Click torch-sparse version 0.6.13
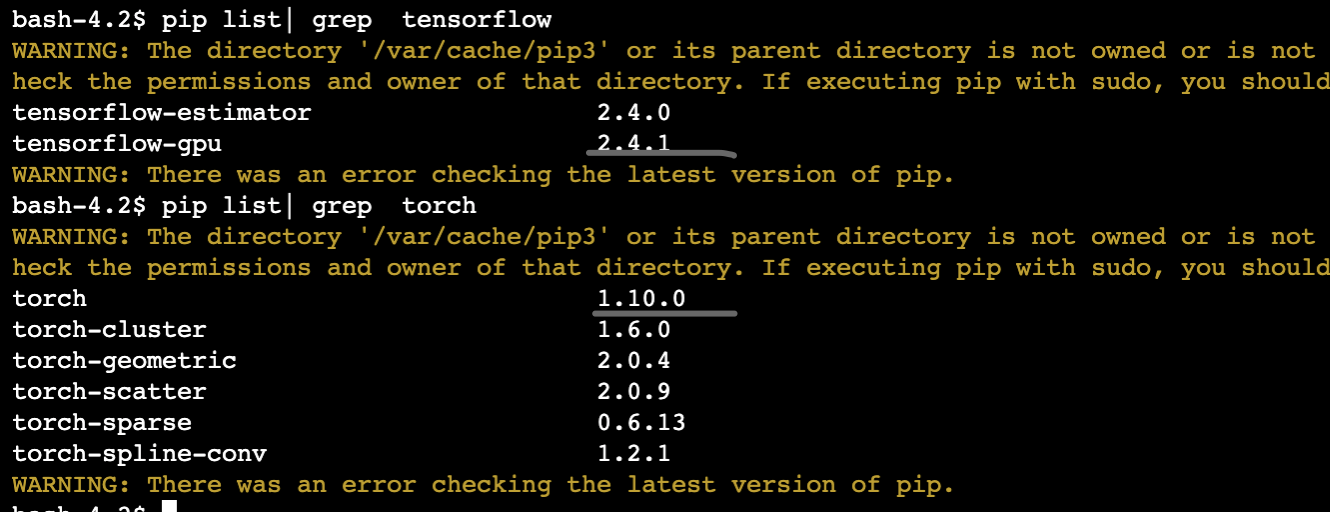This screenshot has width=1330, height=512. (641, 423)
